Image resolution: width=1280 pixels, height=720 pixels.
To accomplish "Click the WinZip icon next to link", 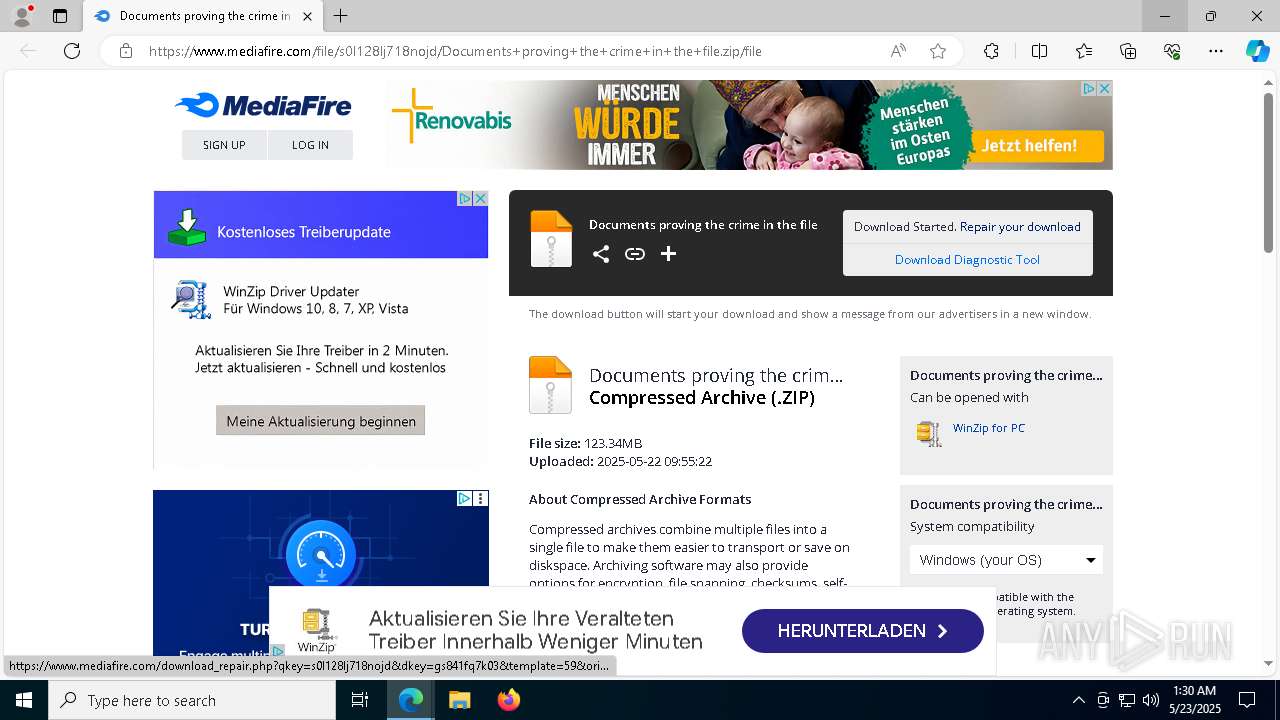I will pyautogui.click(x=929, y=433).
